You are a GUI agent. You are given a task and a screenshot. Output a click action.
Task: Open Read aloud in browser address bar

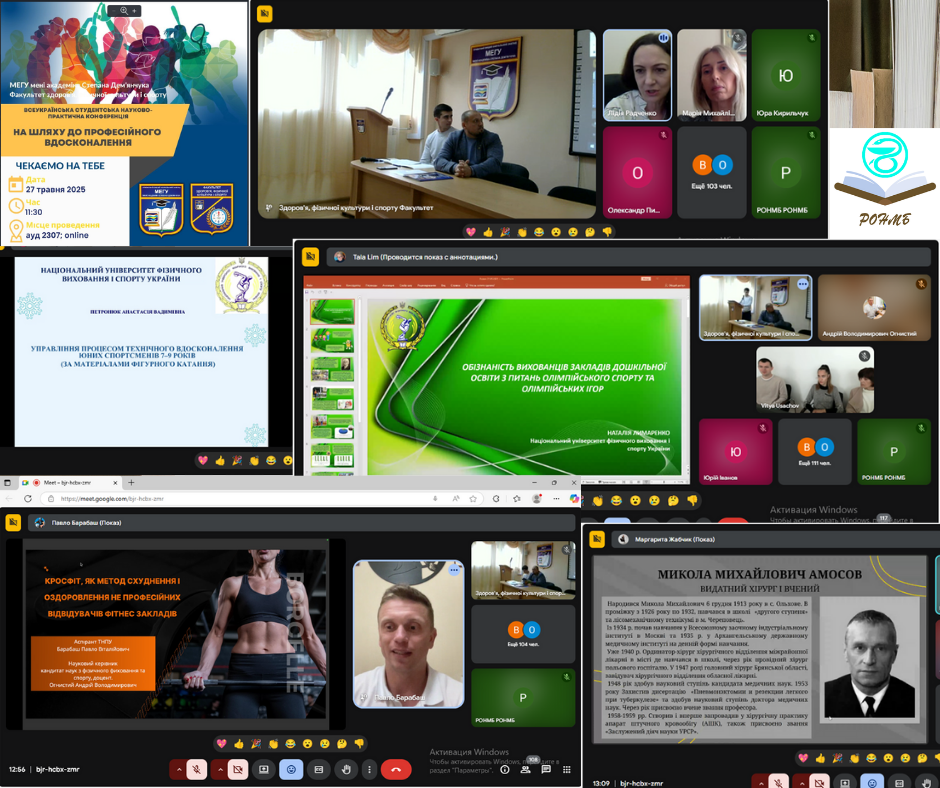click(x=456, y=498)
